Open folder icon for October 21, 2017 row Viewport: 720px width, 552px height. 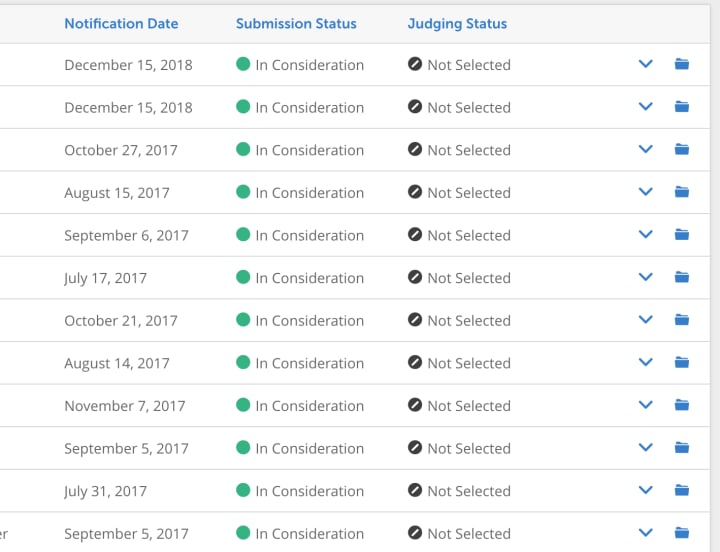[x=682, y=320]
